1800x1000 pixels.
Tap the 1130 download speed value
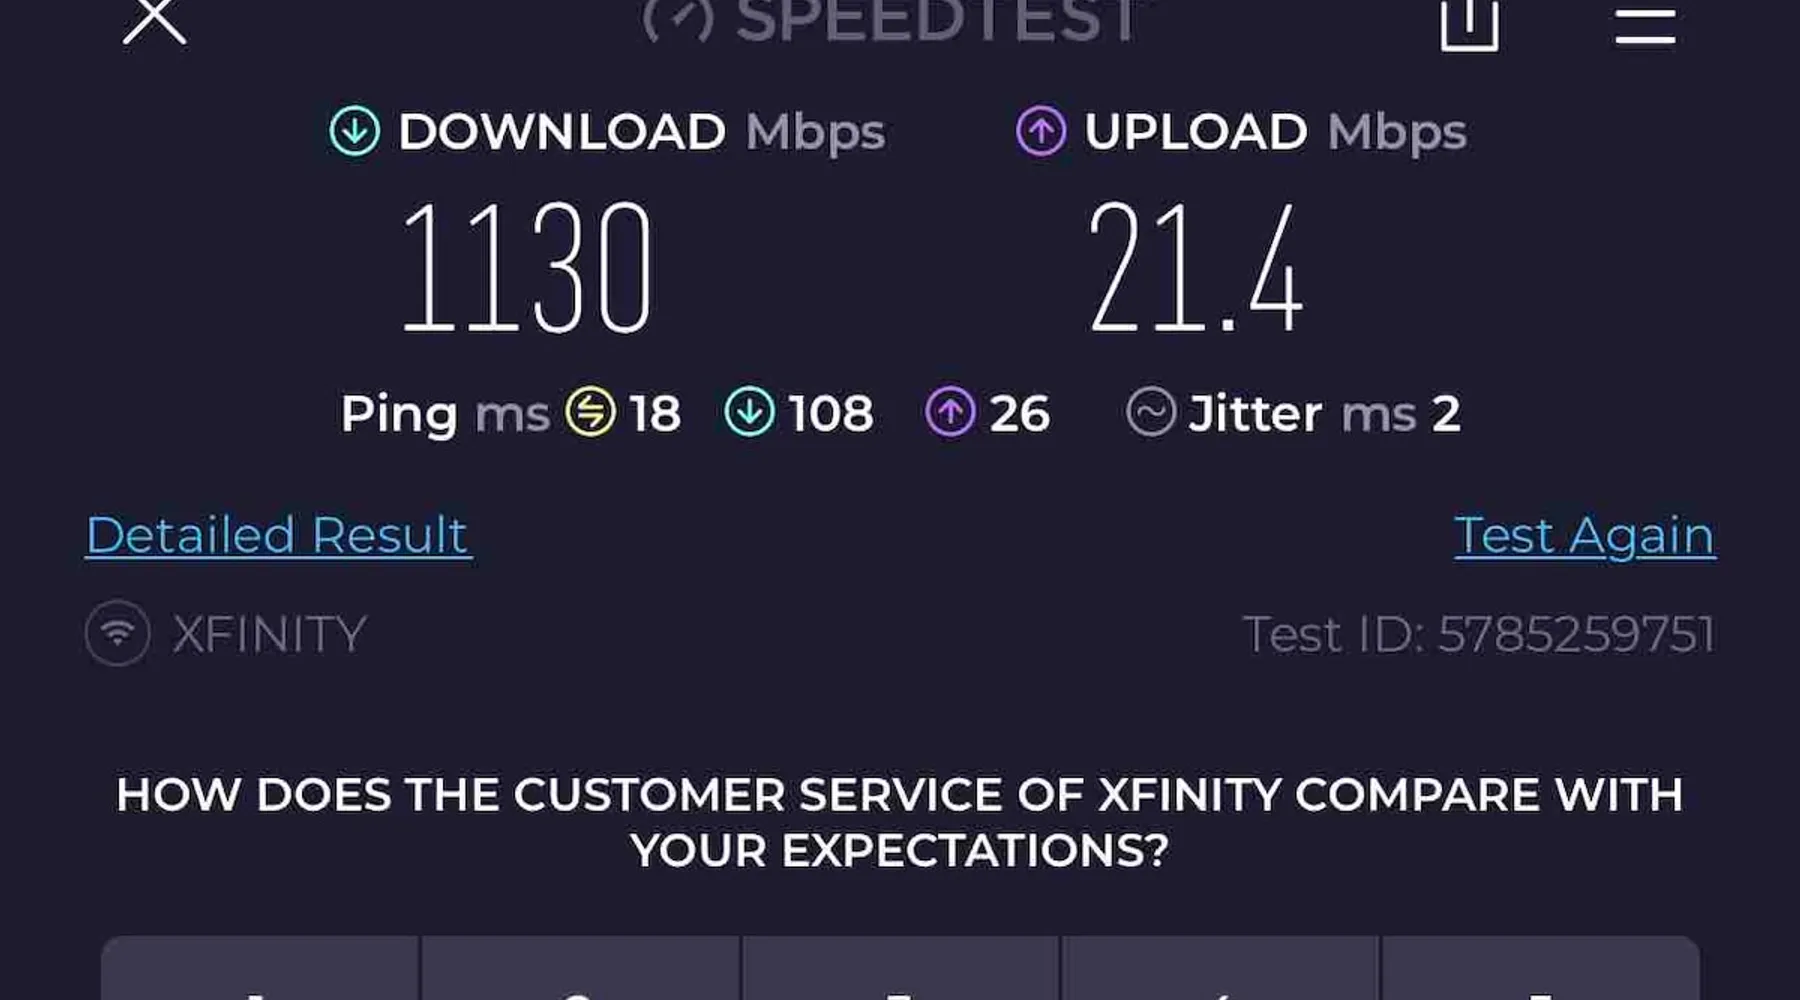click(x=527, y=266)
